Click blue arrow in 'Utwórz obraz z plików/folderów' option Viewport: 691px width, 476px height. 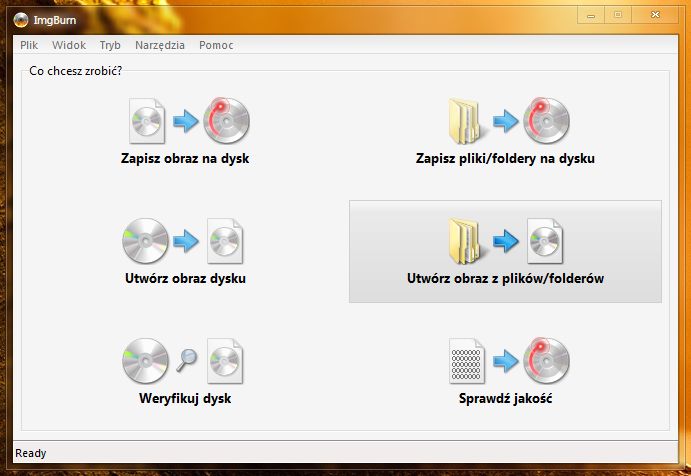tap(505, 241)
